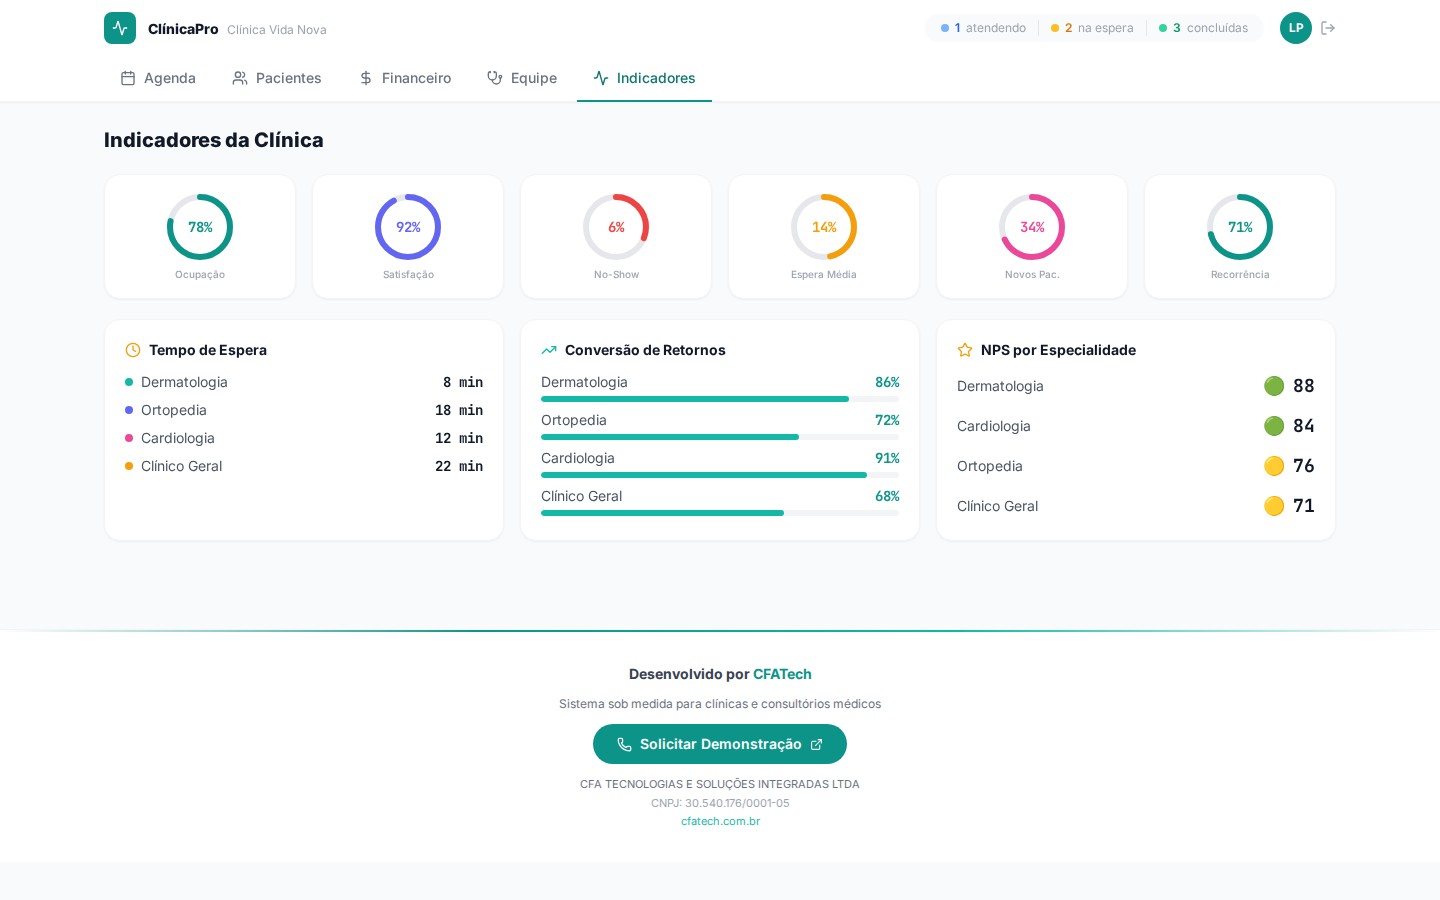Open the Agenda section
Viewport: 1440px width, 900px height.
(x=158, y=78)
